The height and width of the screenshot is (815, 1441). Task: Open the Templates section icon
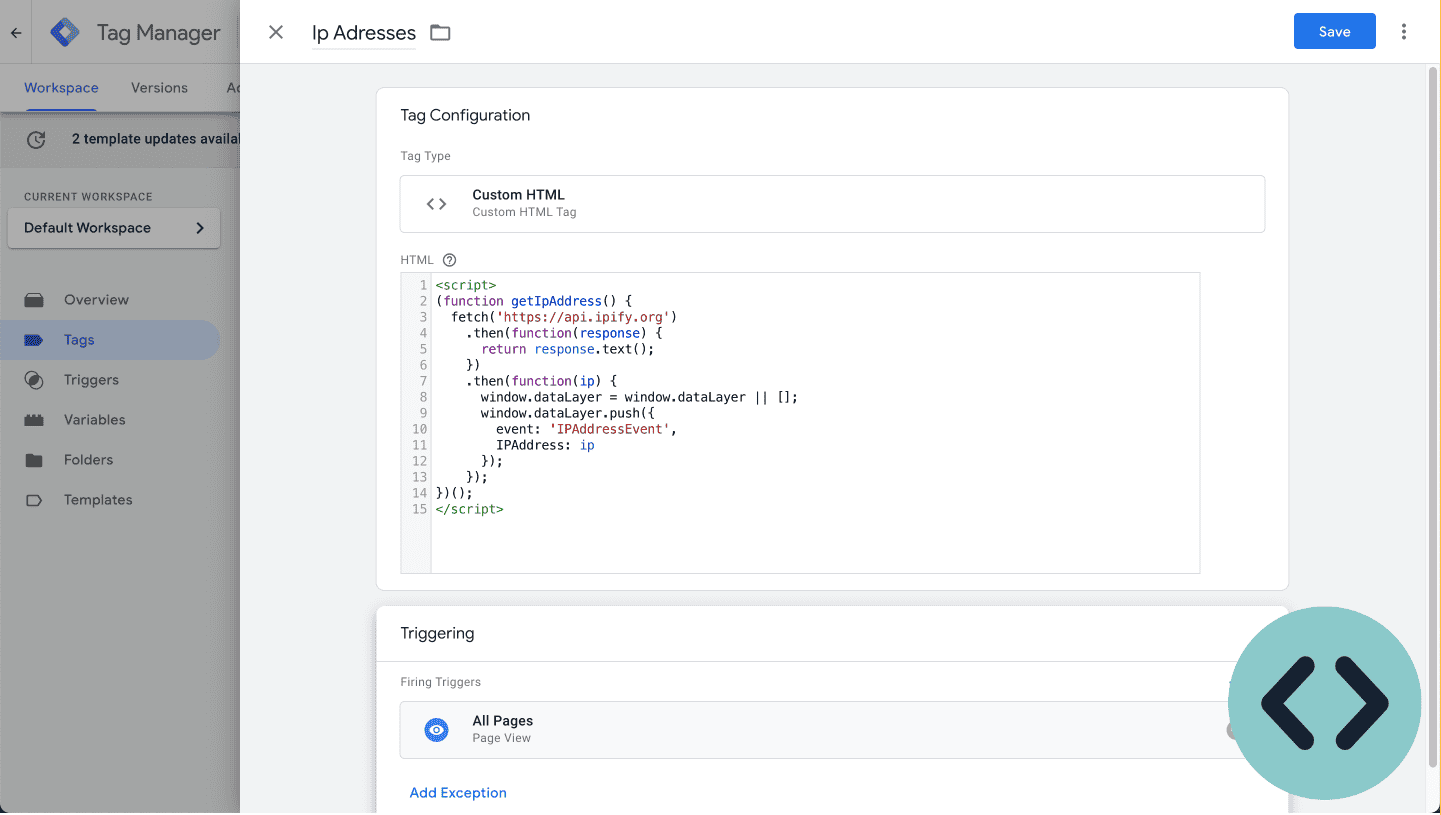point(35,500)
